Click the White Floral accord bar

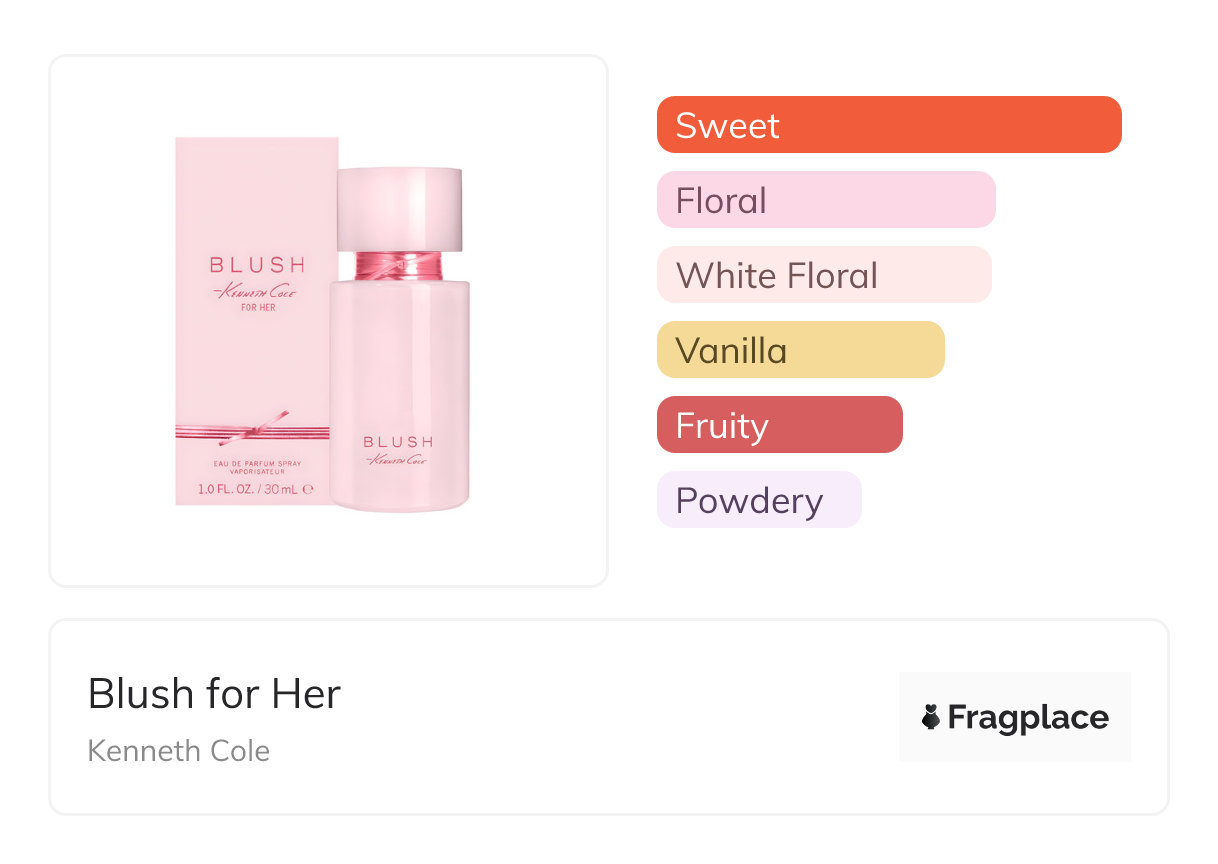click(x=823, y=275)
